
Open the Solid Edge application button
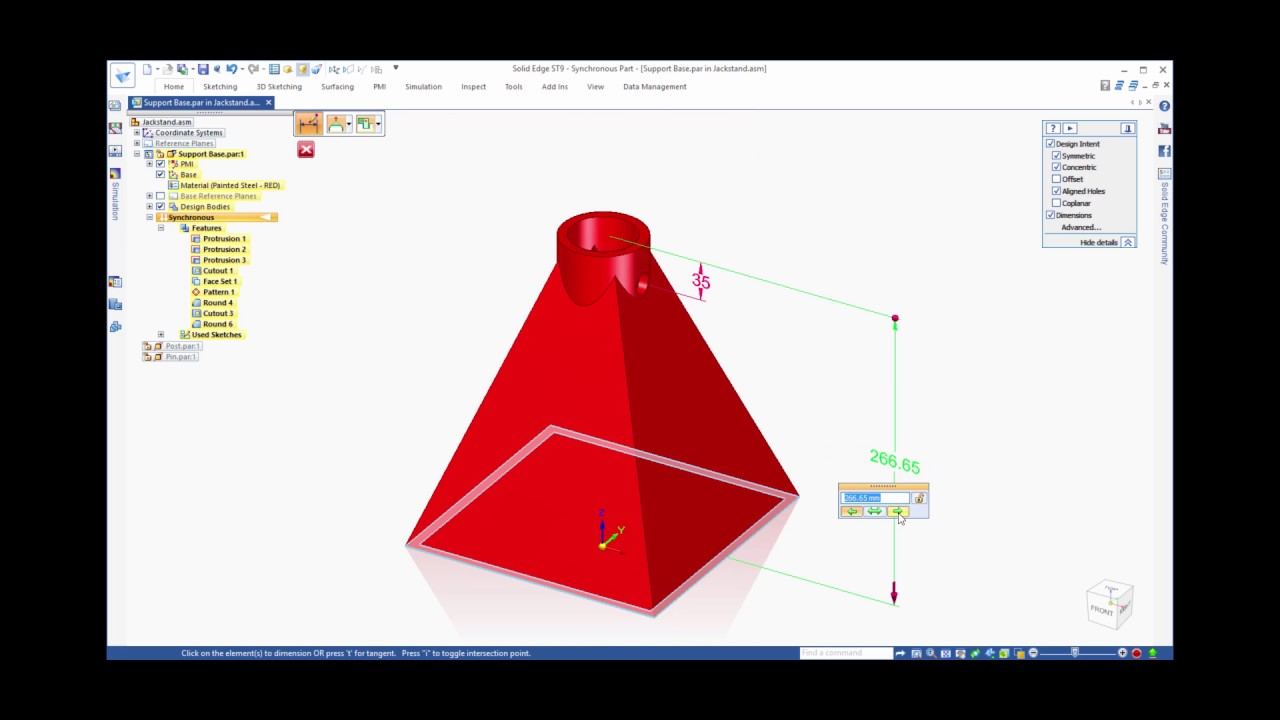[122, 75]
